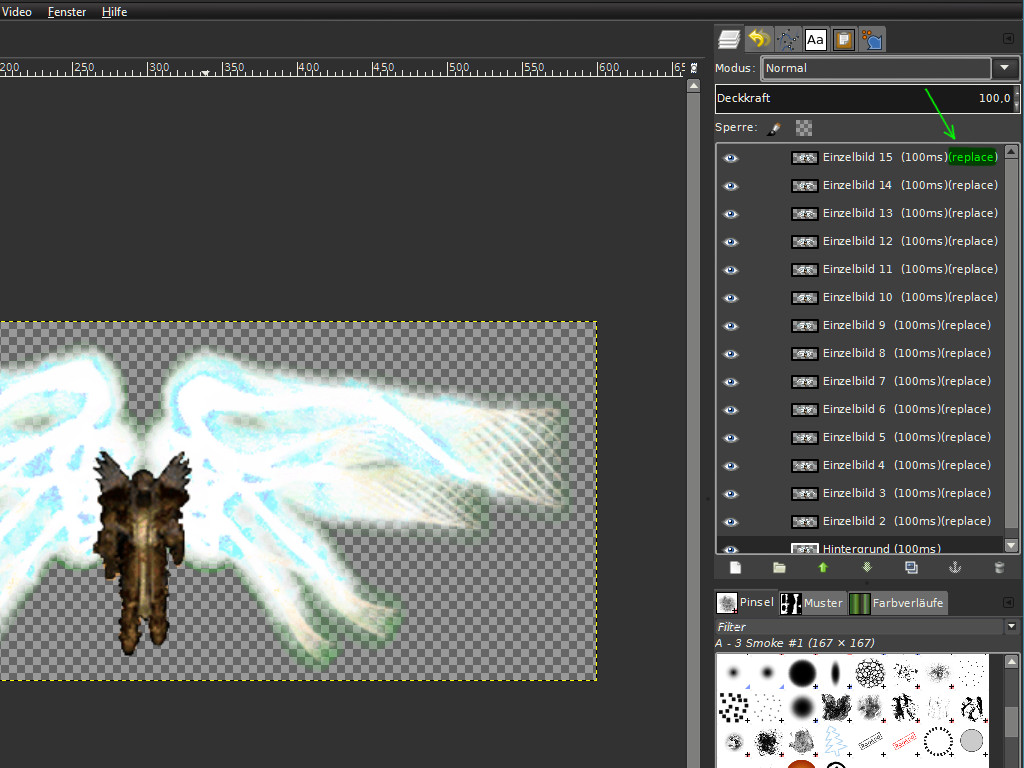Raise the layer with green up arrow
The width and height of the screenshot is (1024, 768).
[x=823, y=567]
